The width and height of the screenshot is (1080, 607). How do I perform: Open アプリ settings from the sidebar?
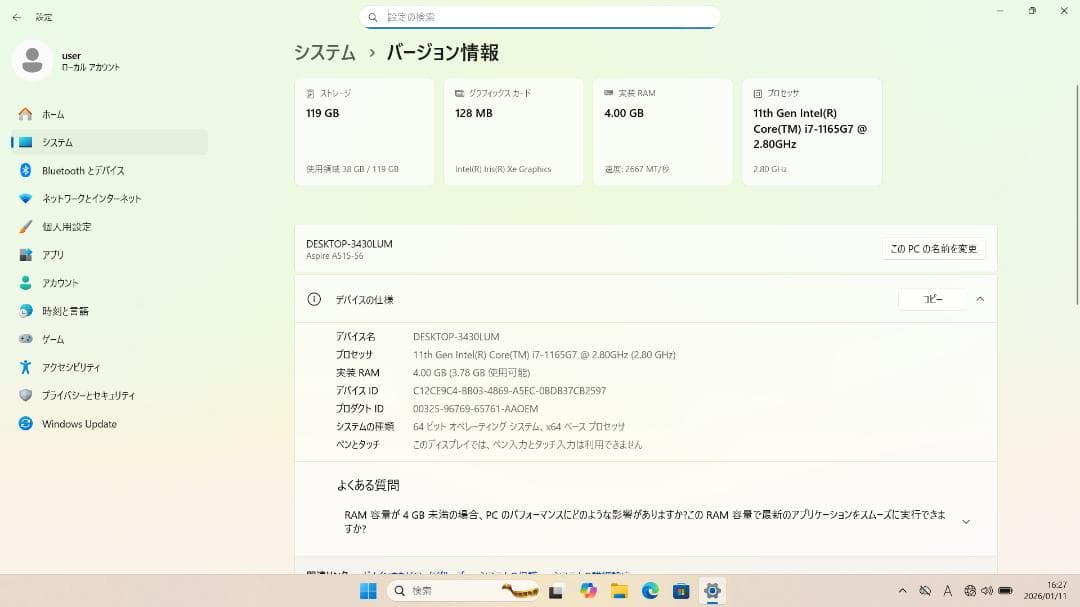pos(60,254)
